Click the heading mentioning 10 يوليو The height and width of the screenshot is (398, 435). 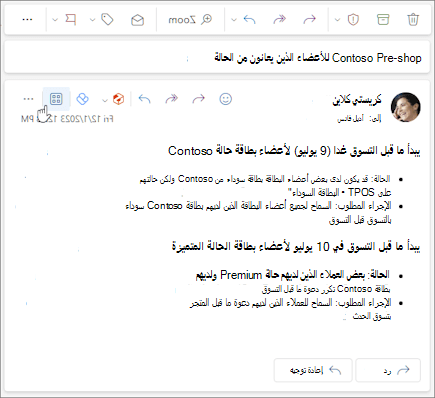coord(296,247)
